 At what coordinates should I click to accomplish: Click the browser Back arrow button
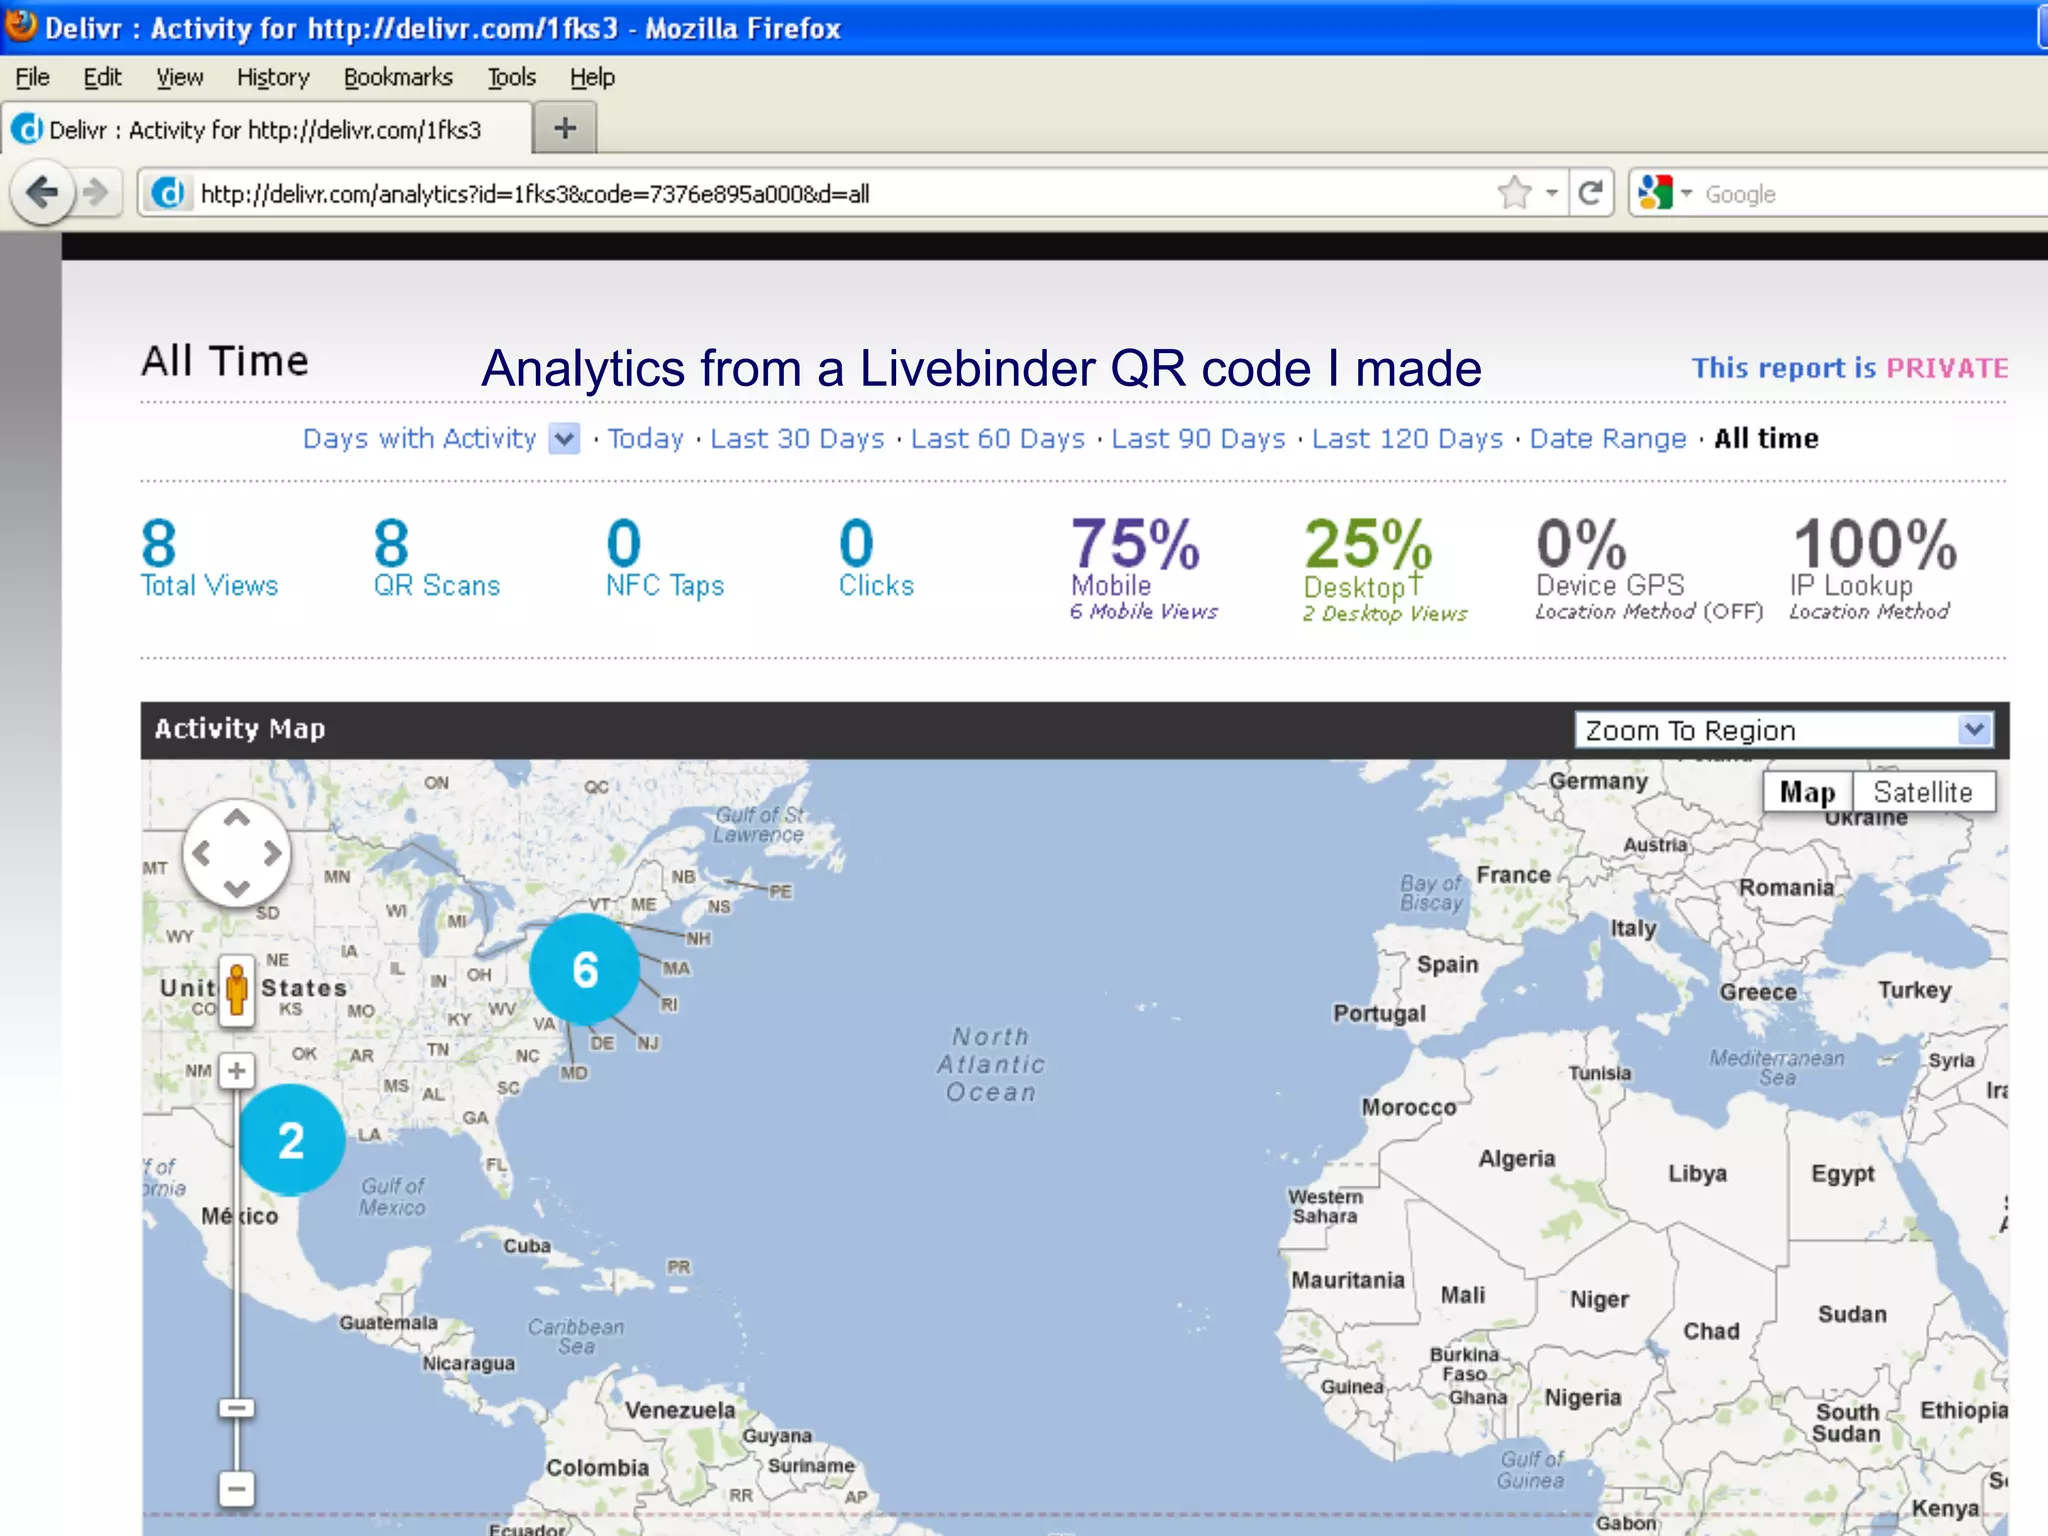click(42, 192)
